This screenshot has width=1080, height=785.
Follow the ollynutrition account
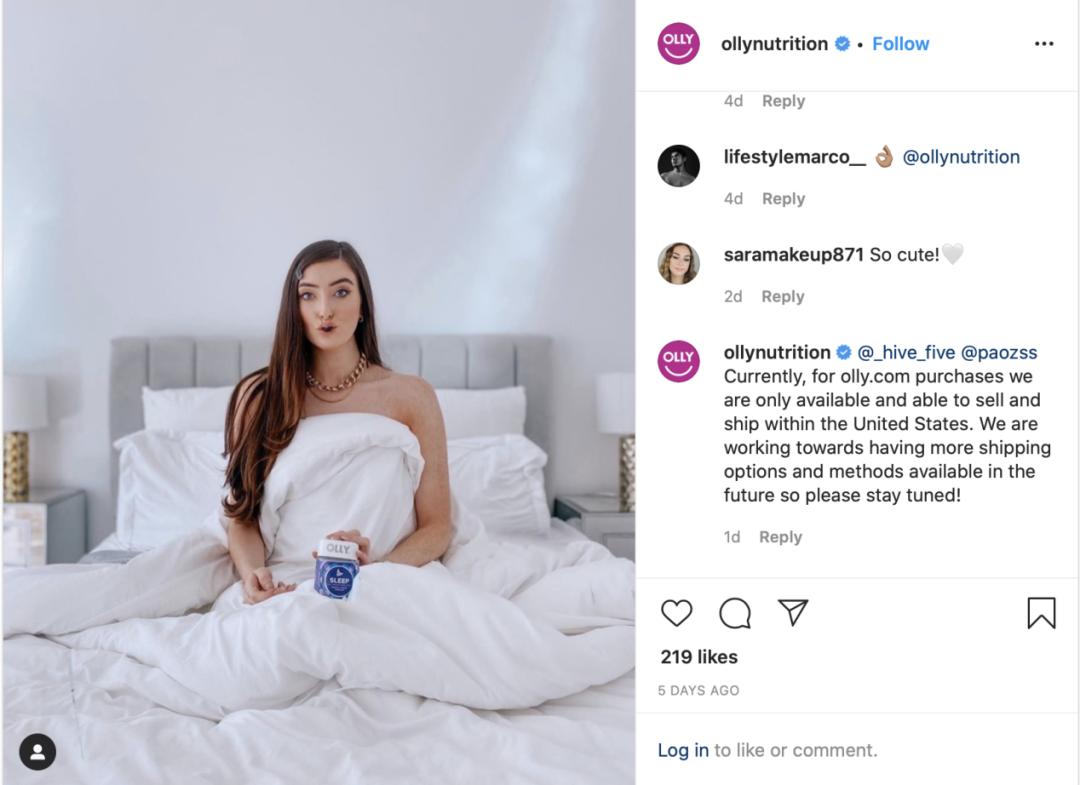point(900,43)
